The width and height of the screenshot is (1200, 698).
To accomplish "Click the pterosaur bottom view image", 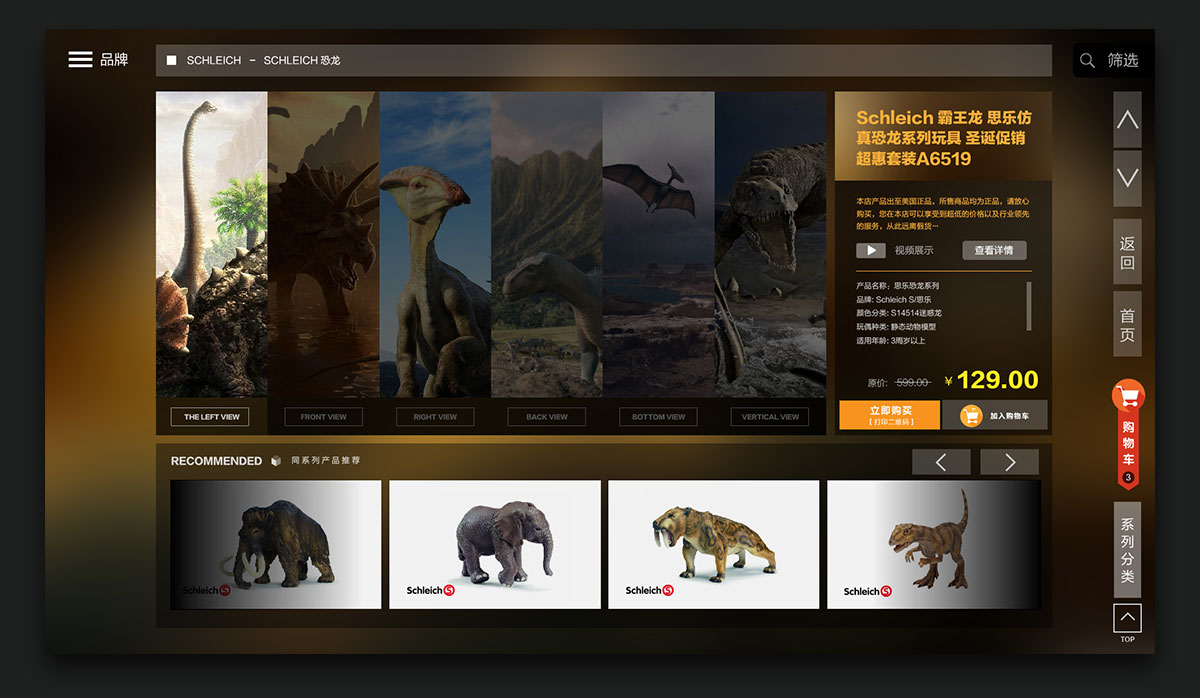I will [658, 245].
